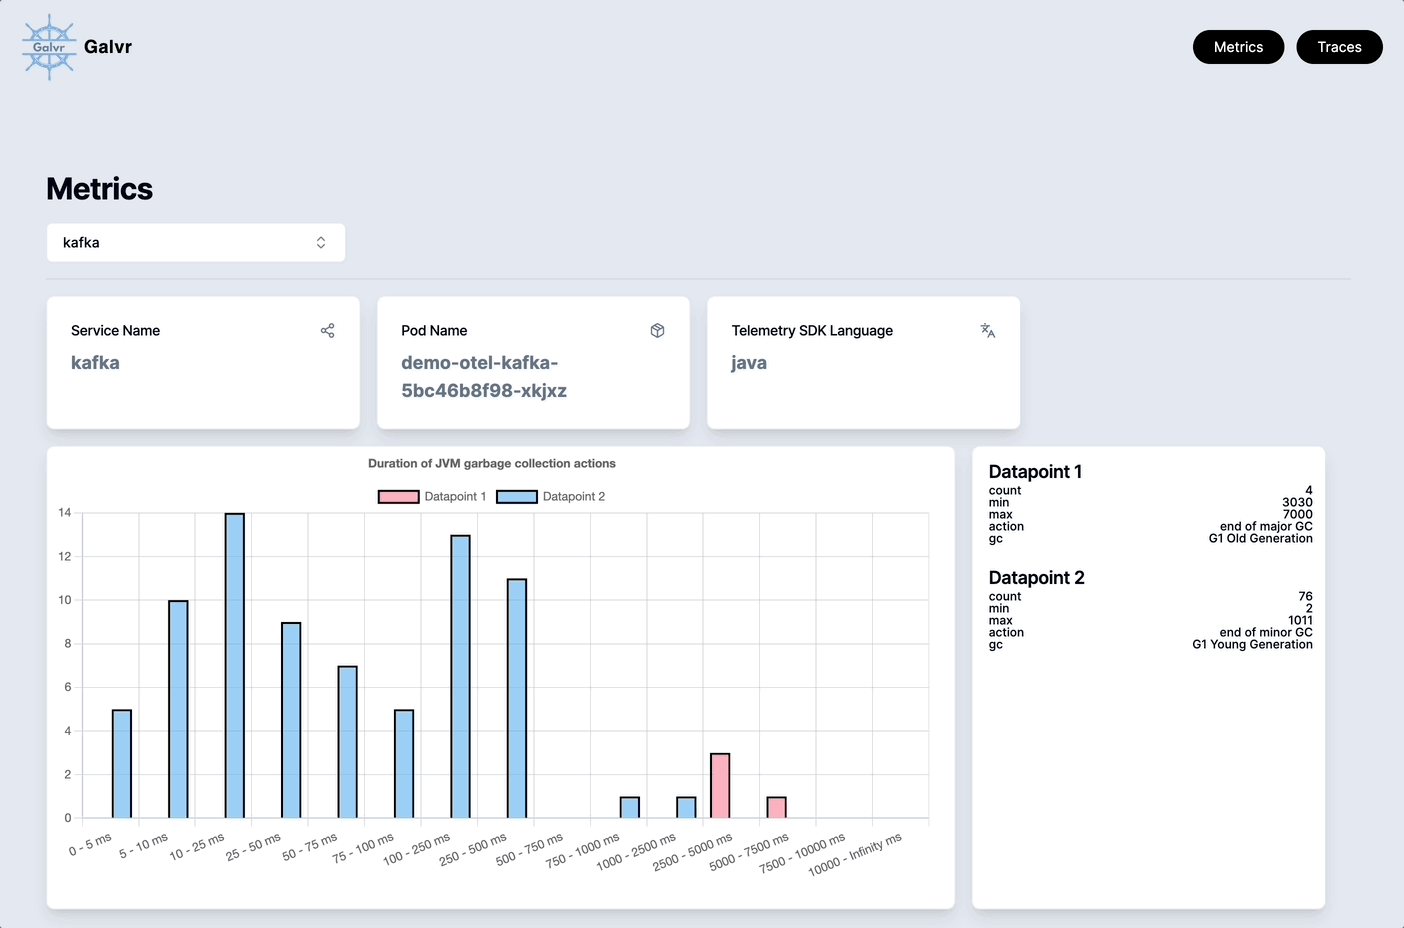The image size is (1404, 928).
Task: Click the Metrics page heading
Action: tap(100, 189)
